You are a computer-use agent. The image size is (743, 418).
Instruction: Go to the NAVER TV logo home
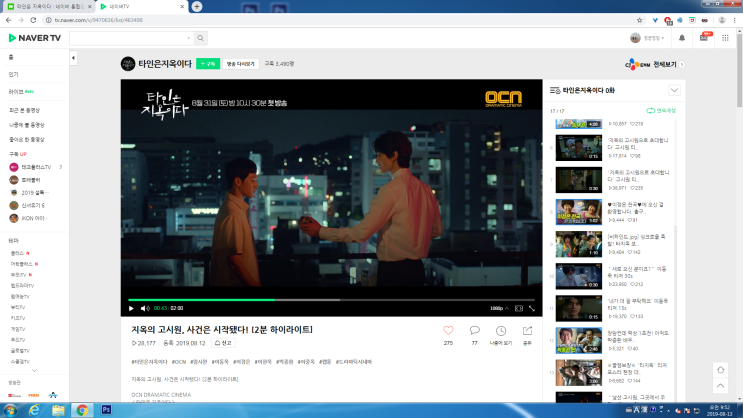point(35,38)
